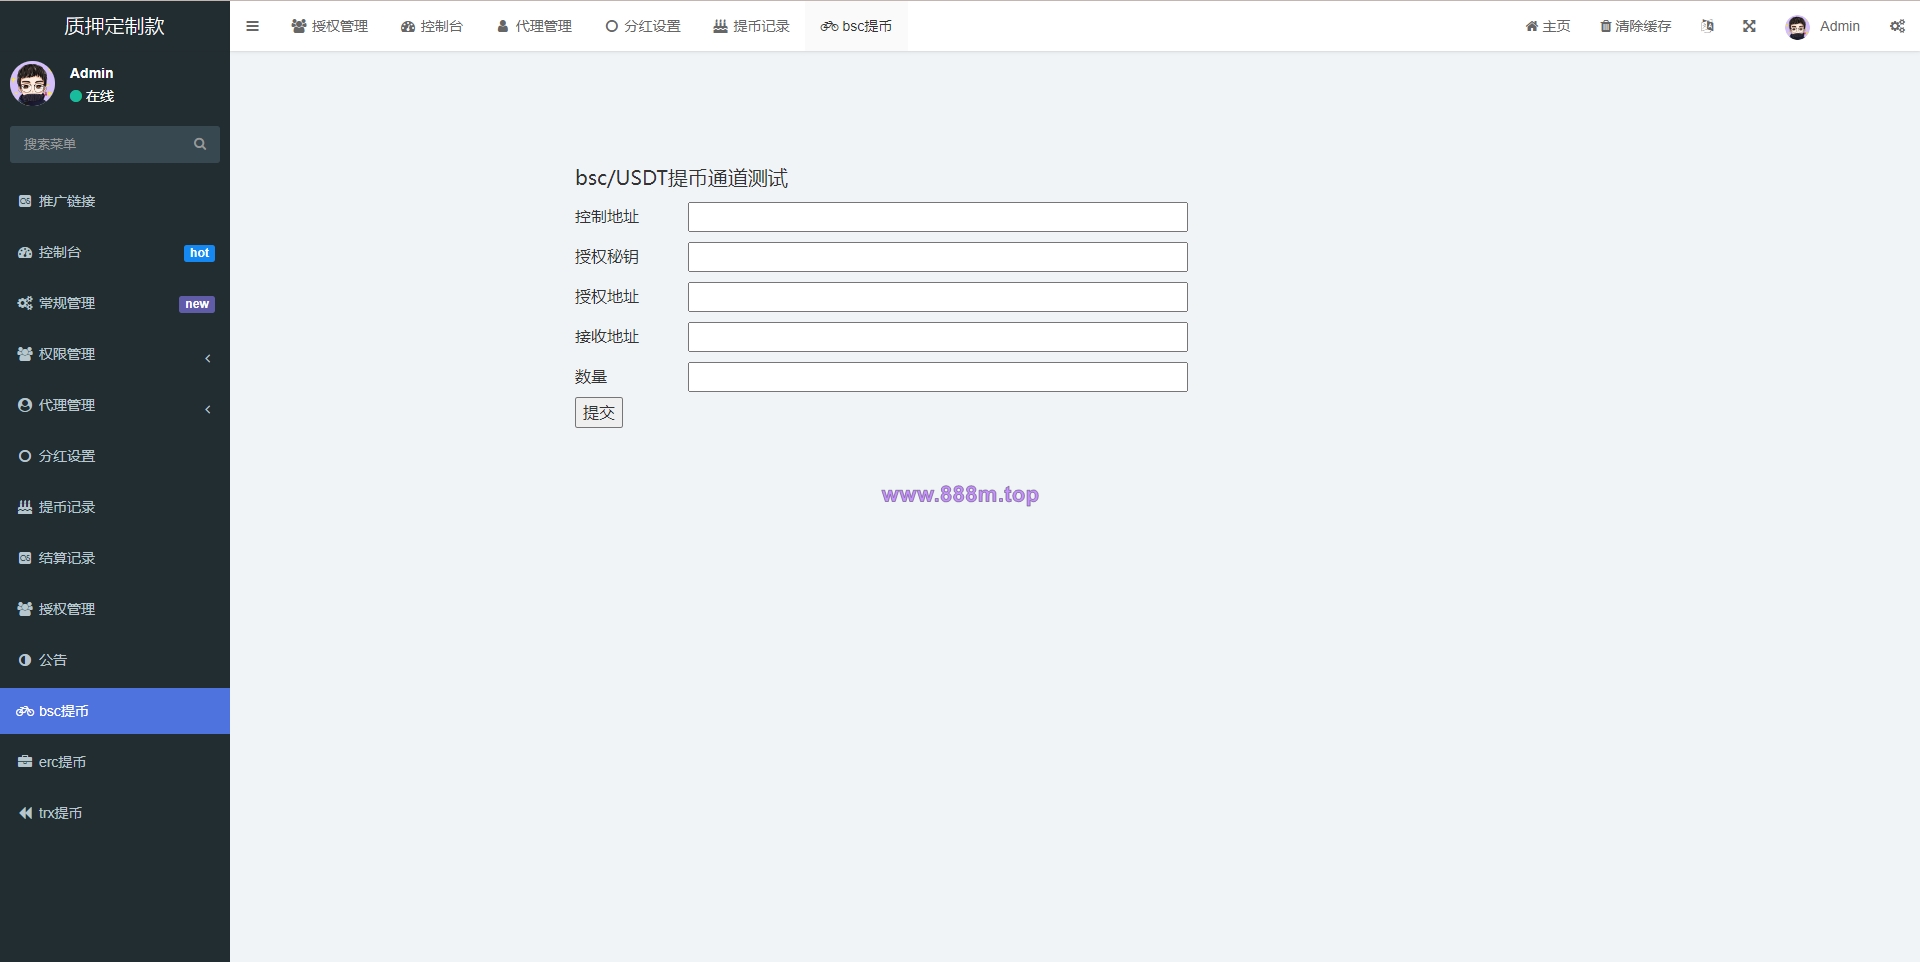Click the 质押定制款 site title
The width and height of the screenshot is (1920, 962).
click(x=115, y=26)
